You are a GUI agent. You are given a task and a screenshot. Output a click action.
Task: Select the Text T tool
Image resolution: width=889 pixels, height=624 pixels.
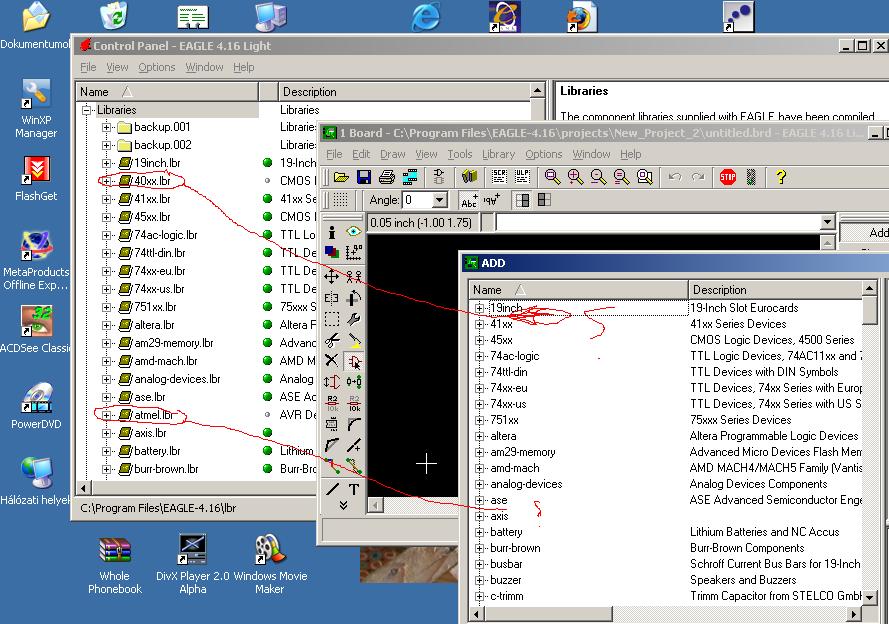[x=354, y=489]
